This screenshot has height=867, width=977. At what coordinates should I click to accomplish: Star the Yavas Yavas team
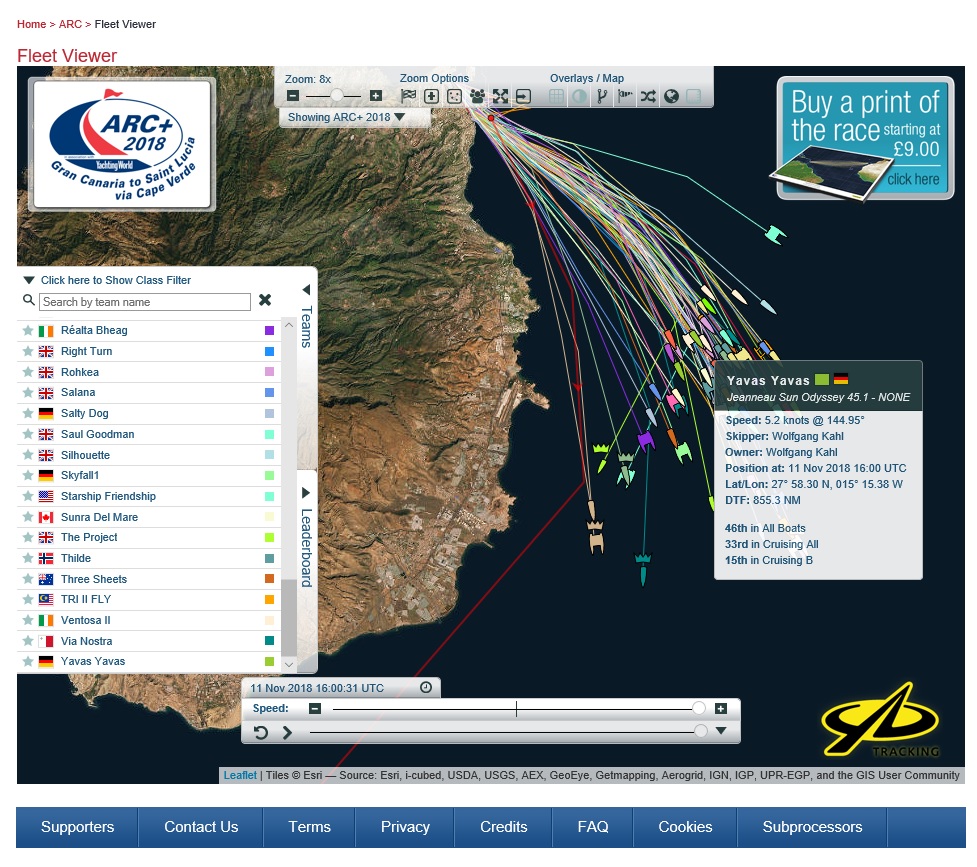pos(27,661)
